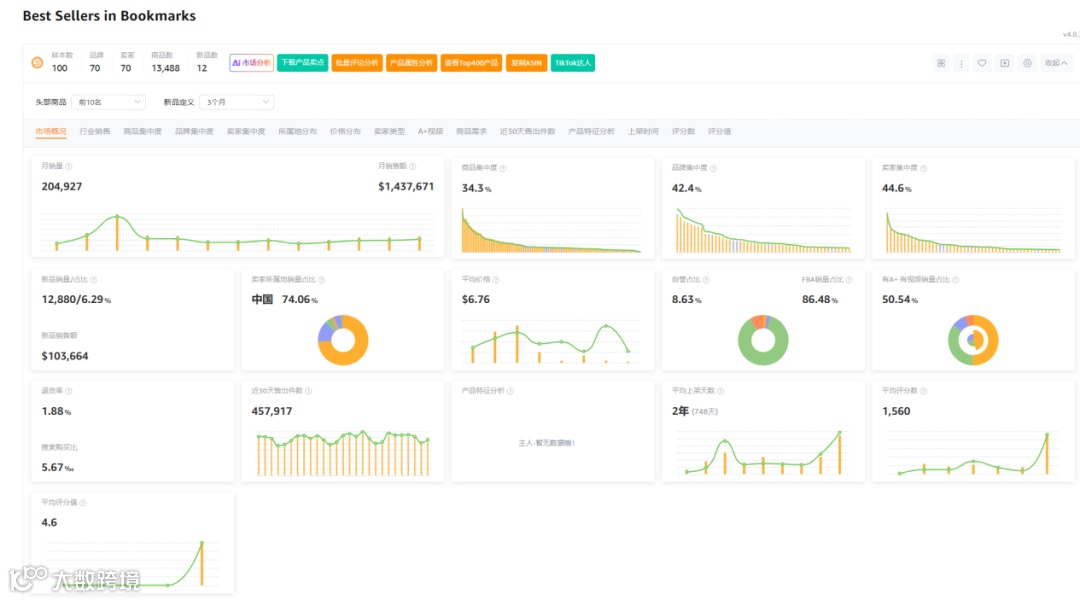Click the 月销售额 value $1,437,671
The image size is (1080, 600).
(406, 186)
